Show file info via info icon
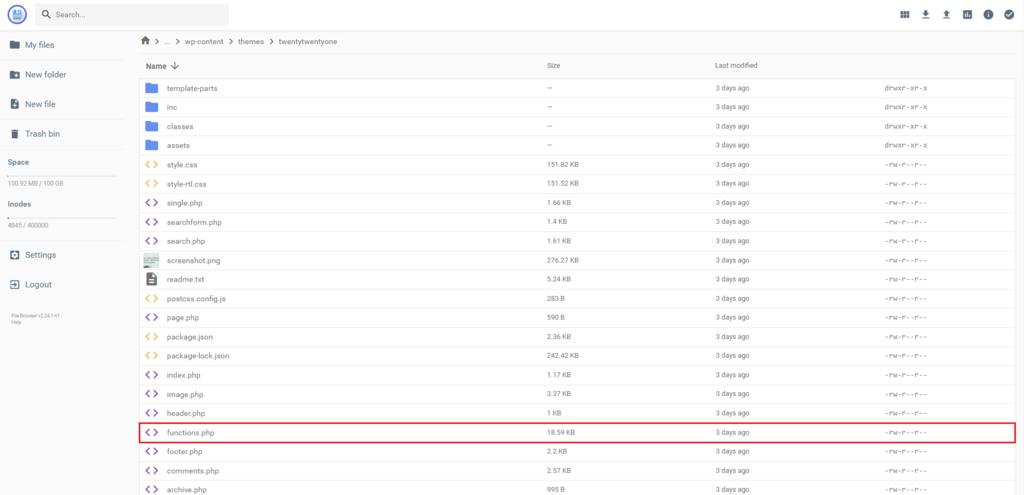The height and width of the screenshot is (495, 1024). point(988,14)
